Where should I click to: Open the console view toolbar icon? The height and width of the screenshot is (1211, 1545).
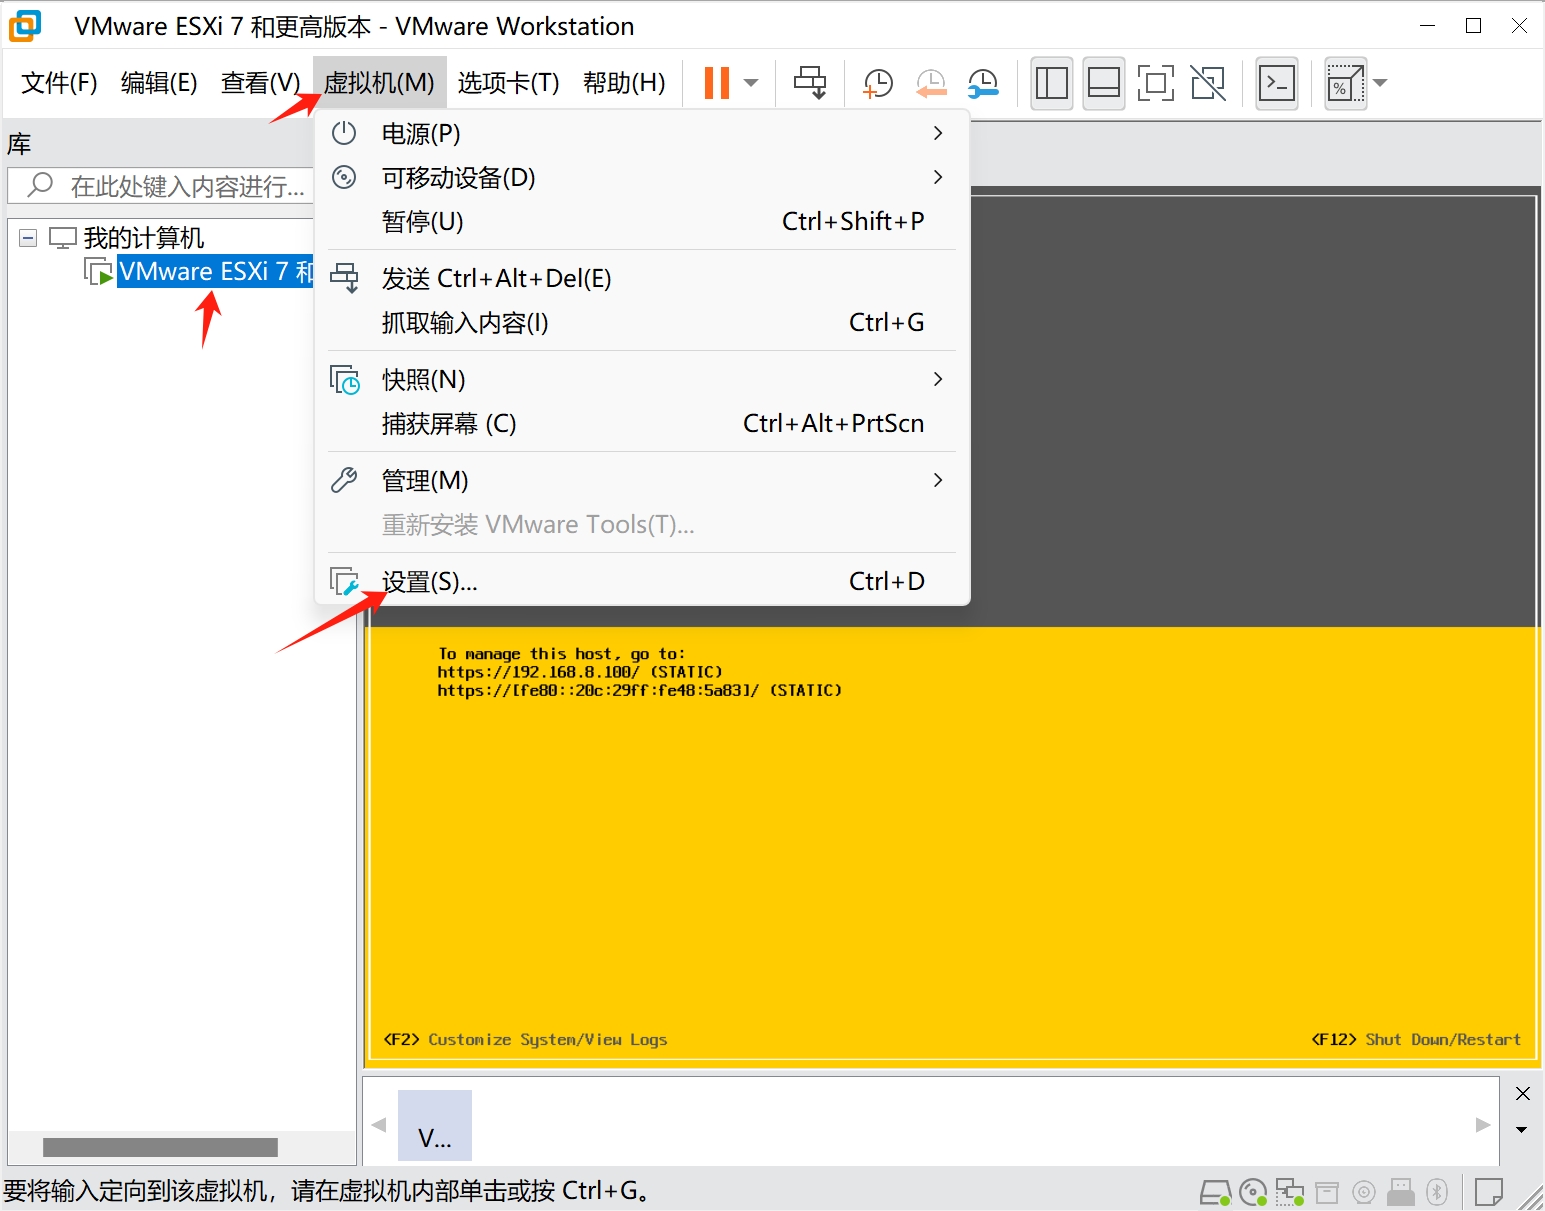click(x=1277, y=83)
